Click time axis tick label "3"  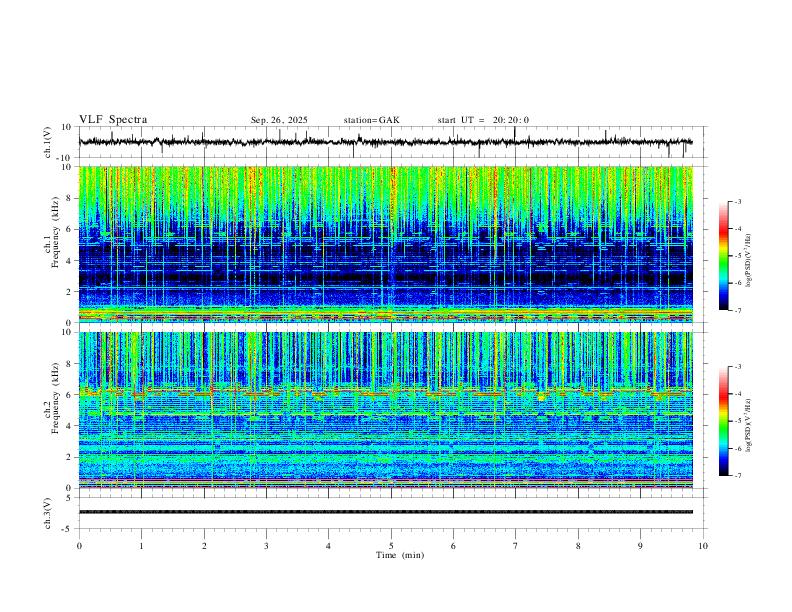(x=266, y=546)
